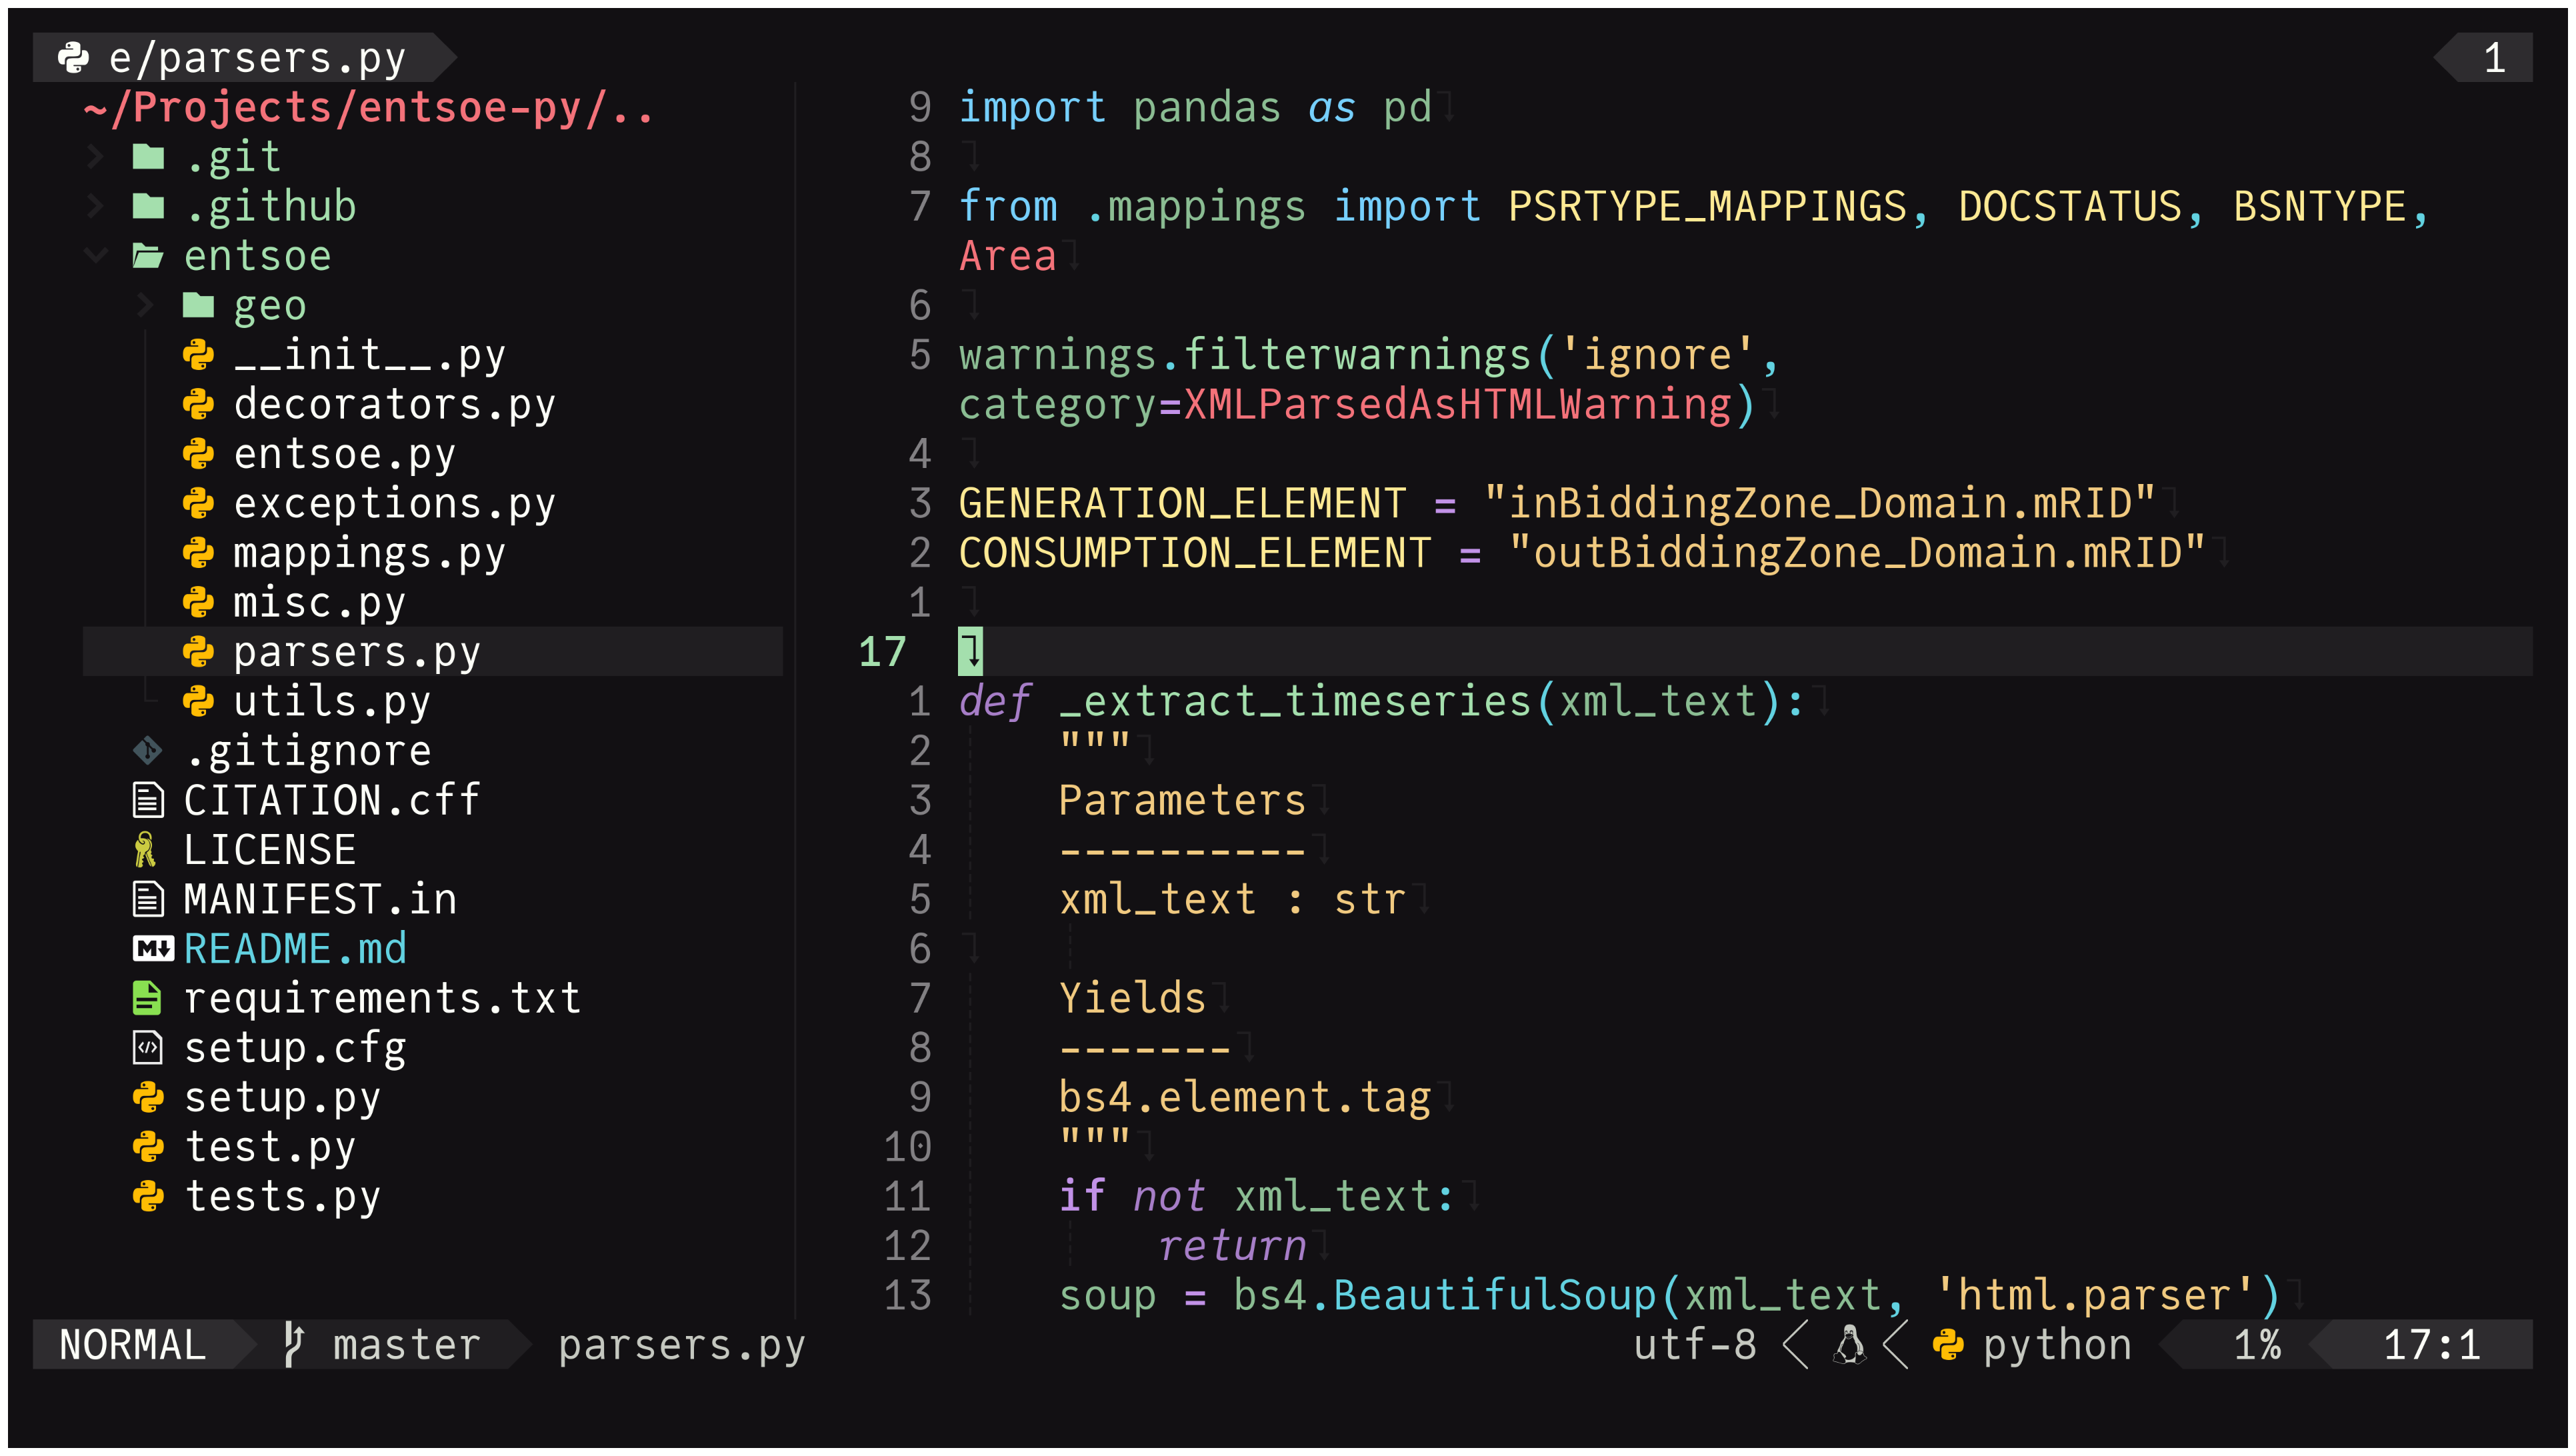Click the Markdown icon next to README.md
The image size is (2576, 1456).
coord(152,948)
